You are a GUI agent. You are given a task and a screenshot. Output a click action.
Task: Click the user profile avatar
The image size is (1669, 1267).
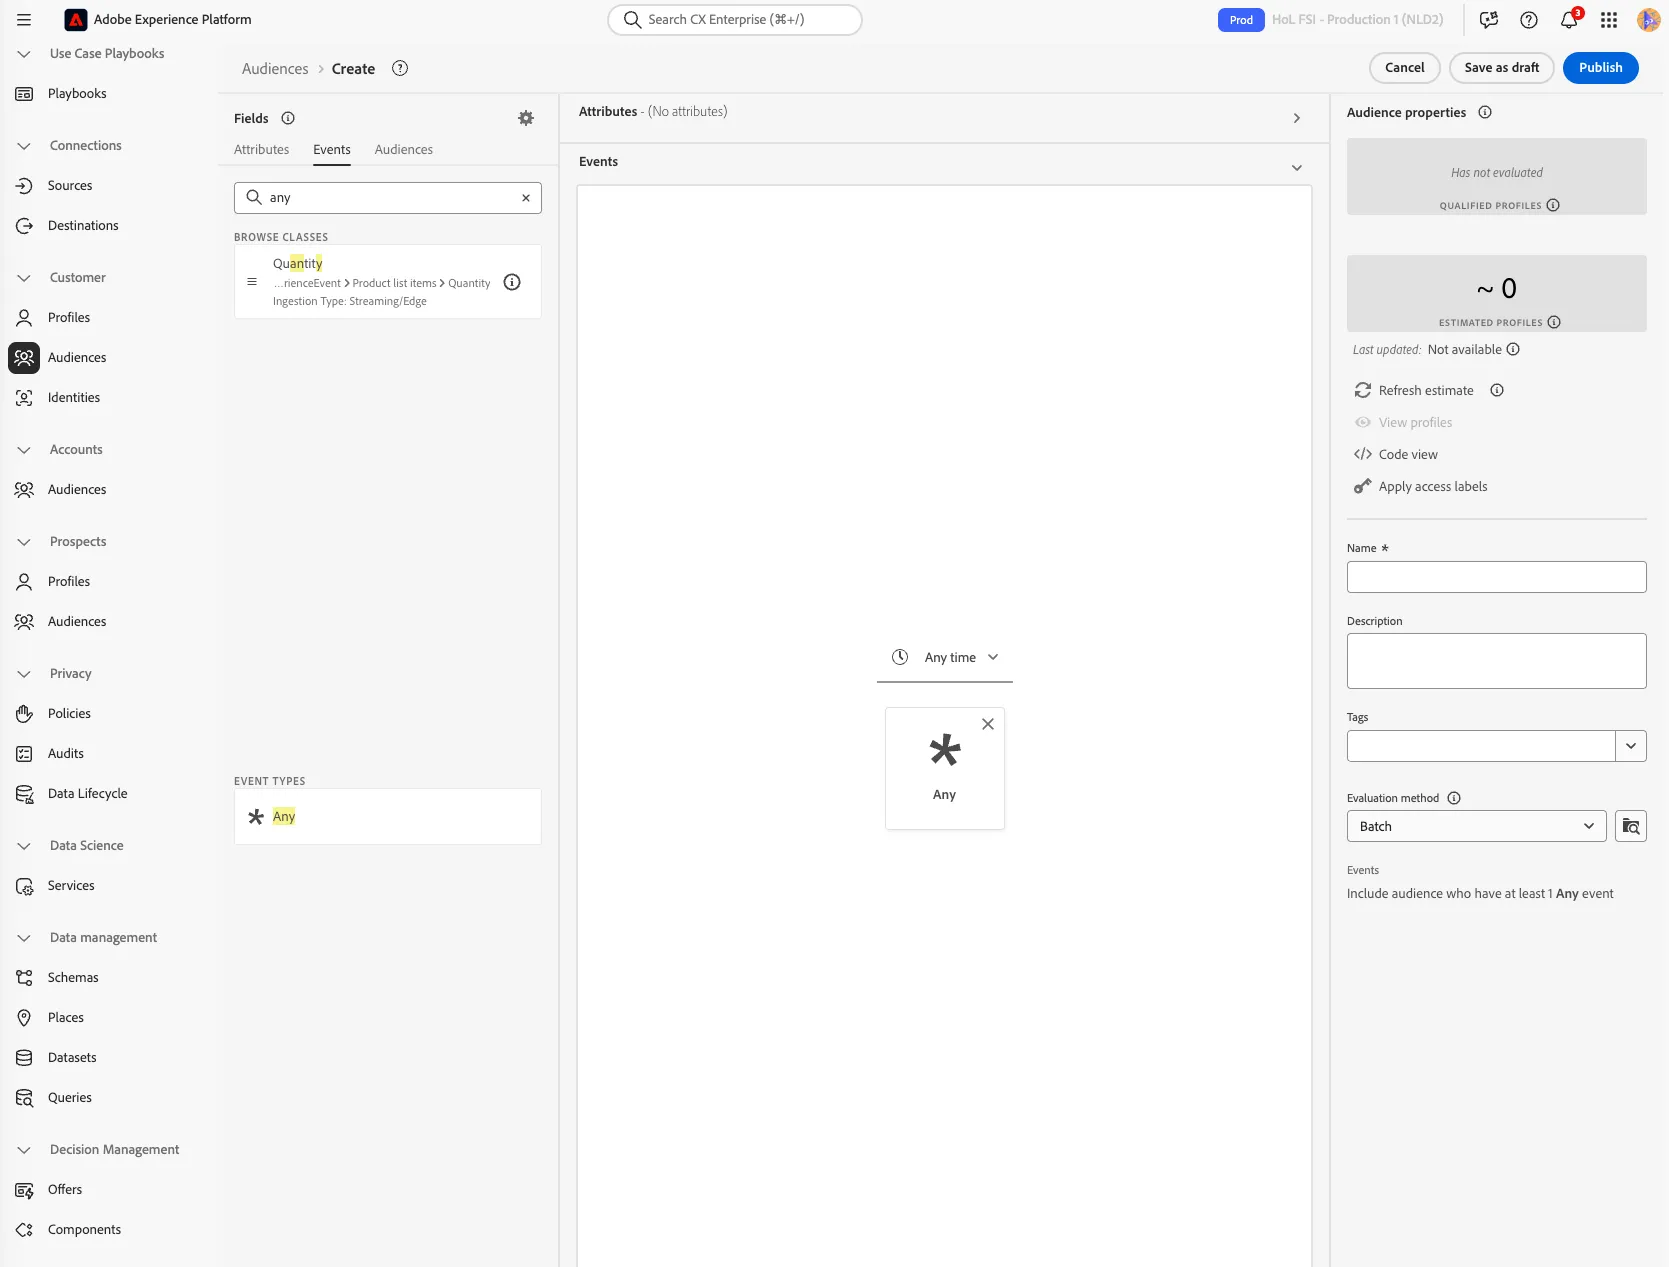pos(1648,20)
